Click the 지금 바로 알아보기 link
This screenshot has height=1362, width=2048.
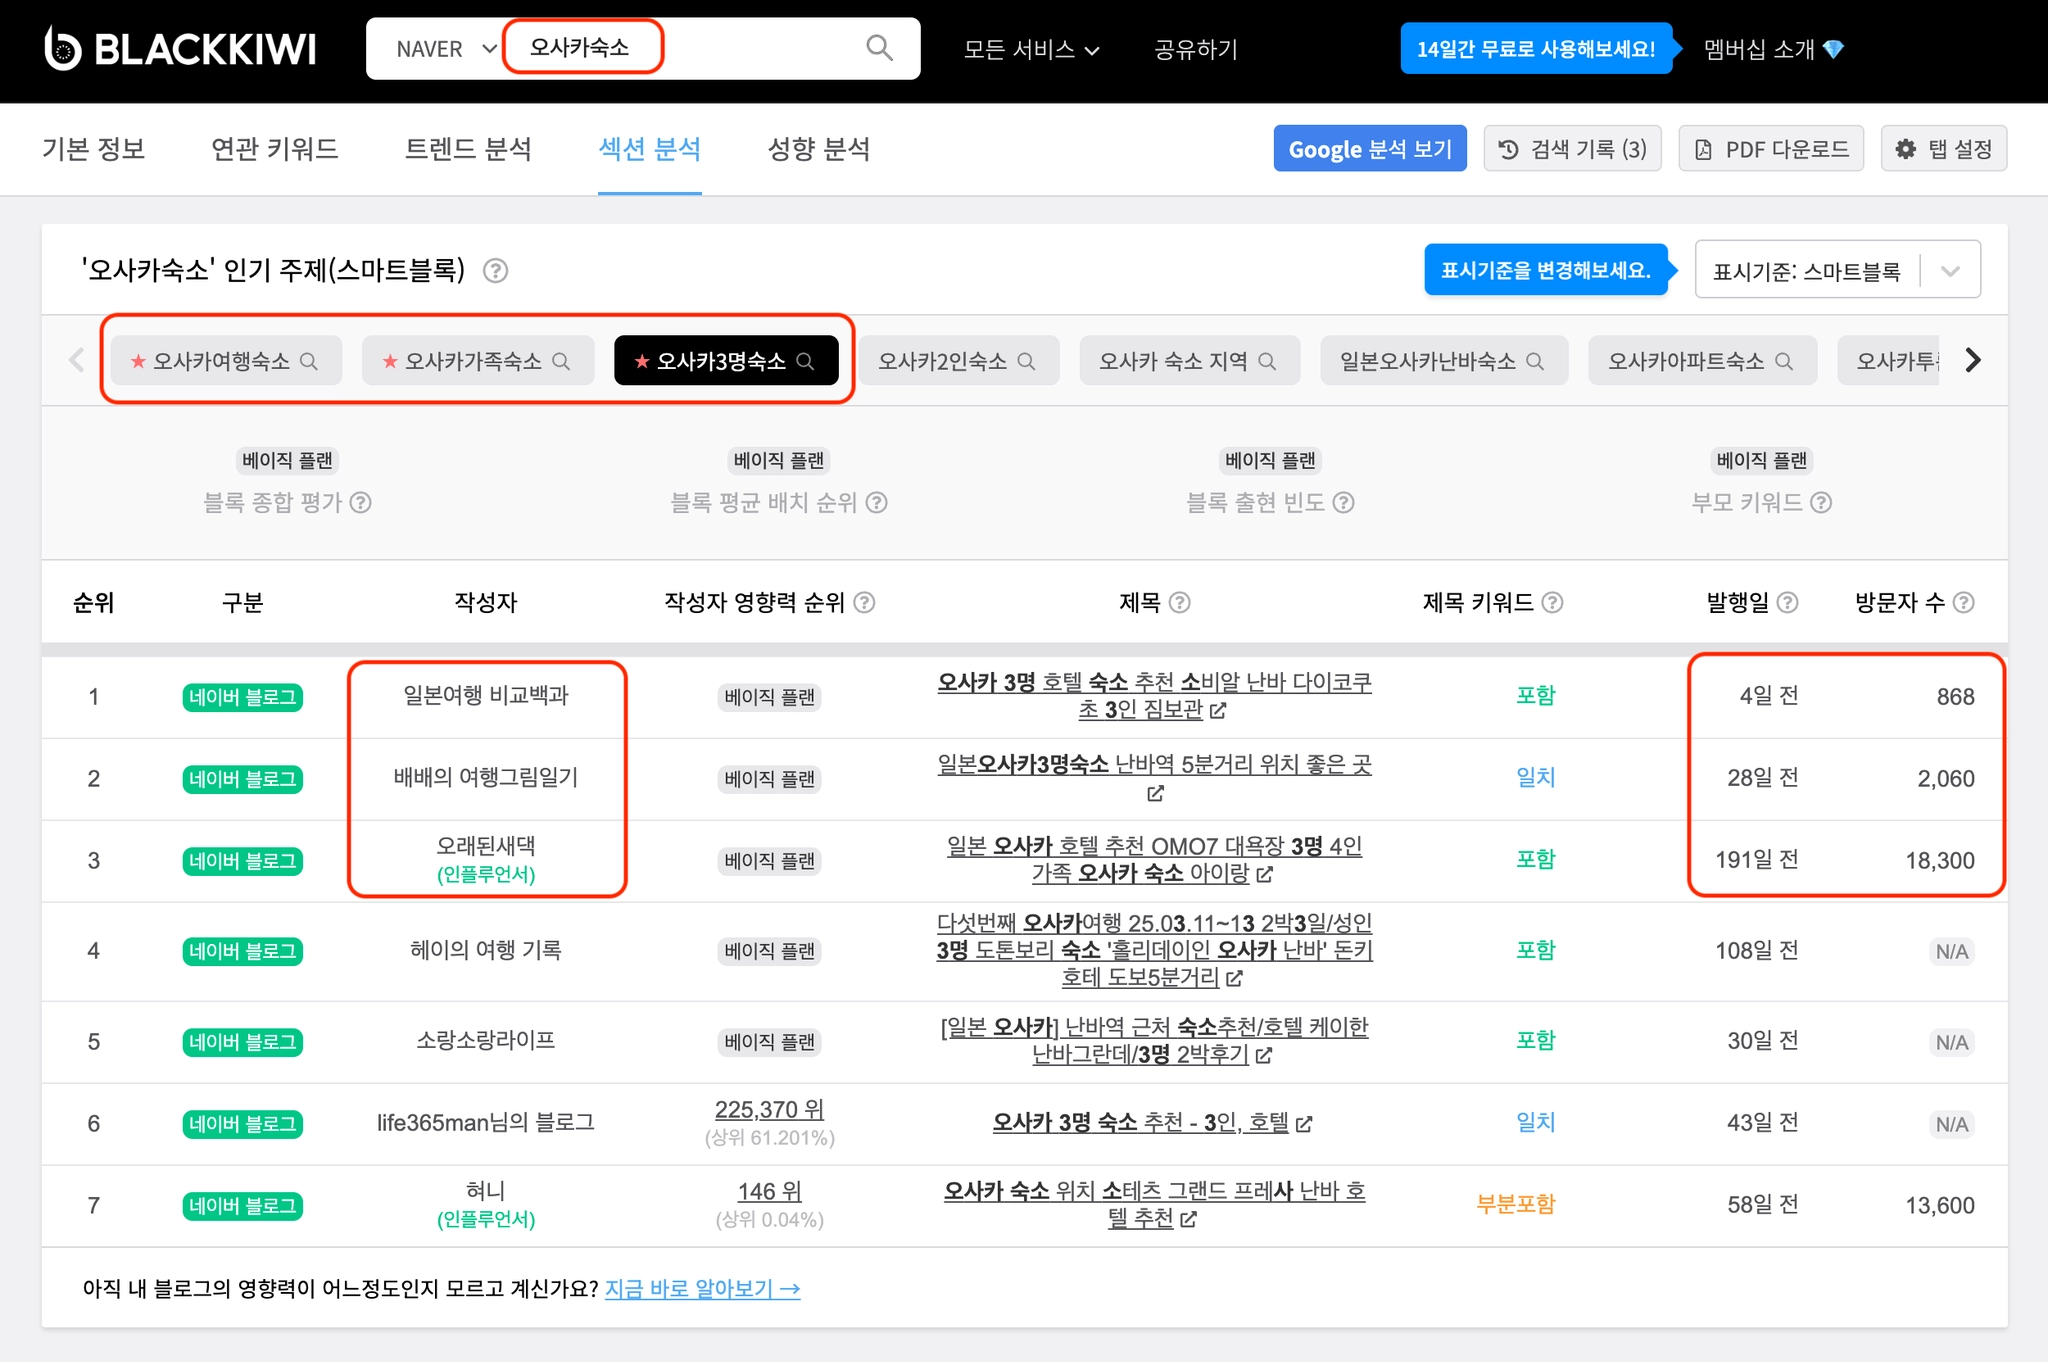coord(702,1289)
